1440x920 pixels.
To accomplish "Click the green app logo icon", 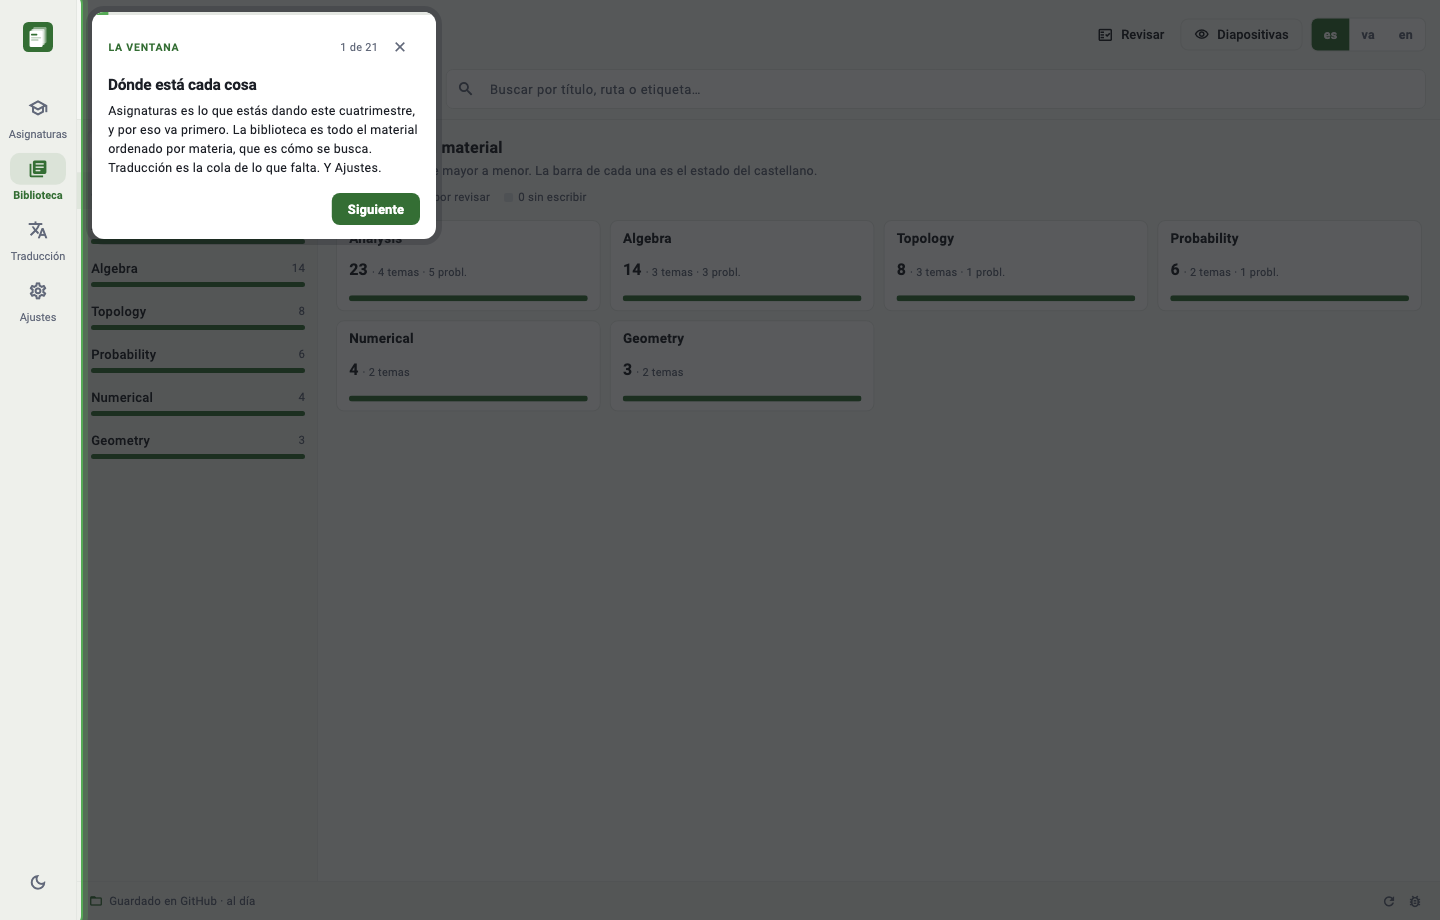I will pos(38,37).
